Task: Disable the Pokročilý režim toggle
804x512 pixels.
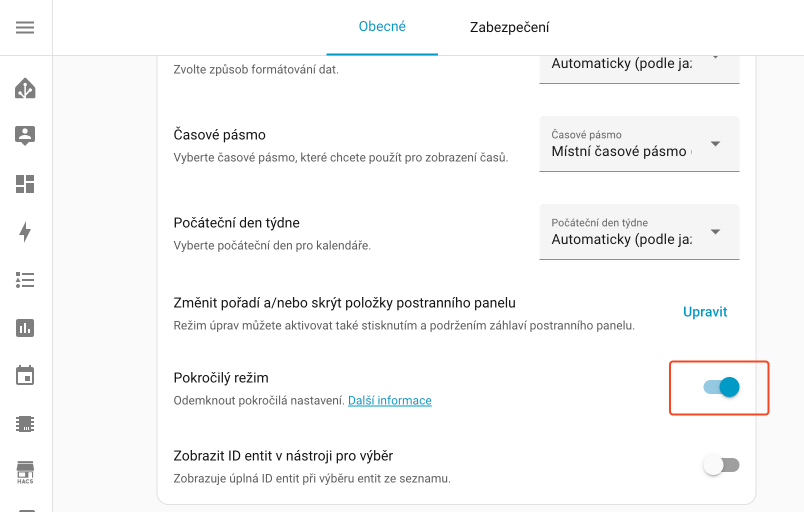Action: 721,387
